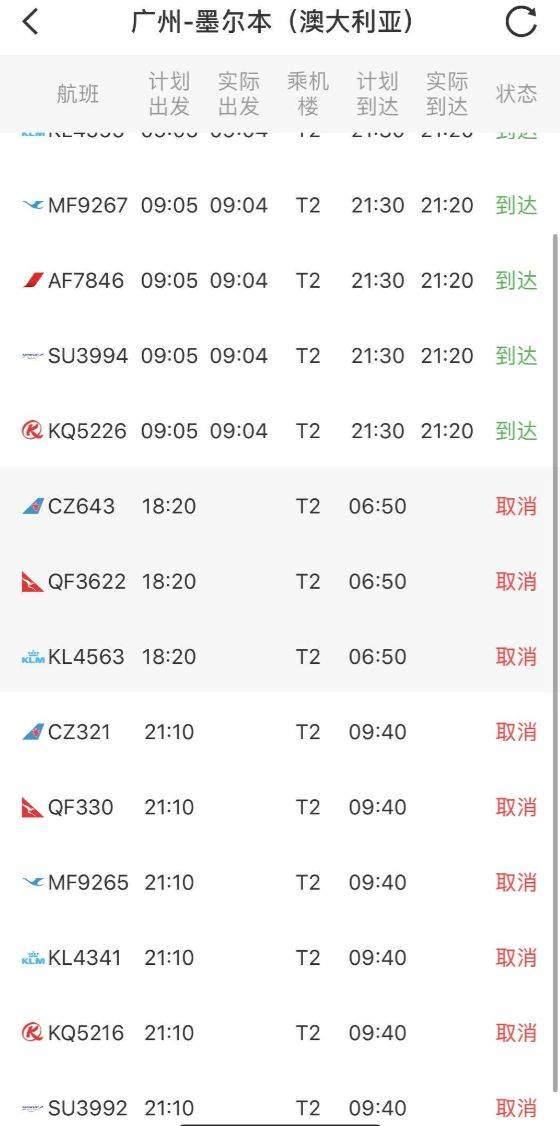Select flight MF9265 row

tap(280, 882)
